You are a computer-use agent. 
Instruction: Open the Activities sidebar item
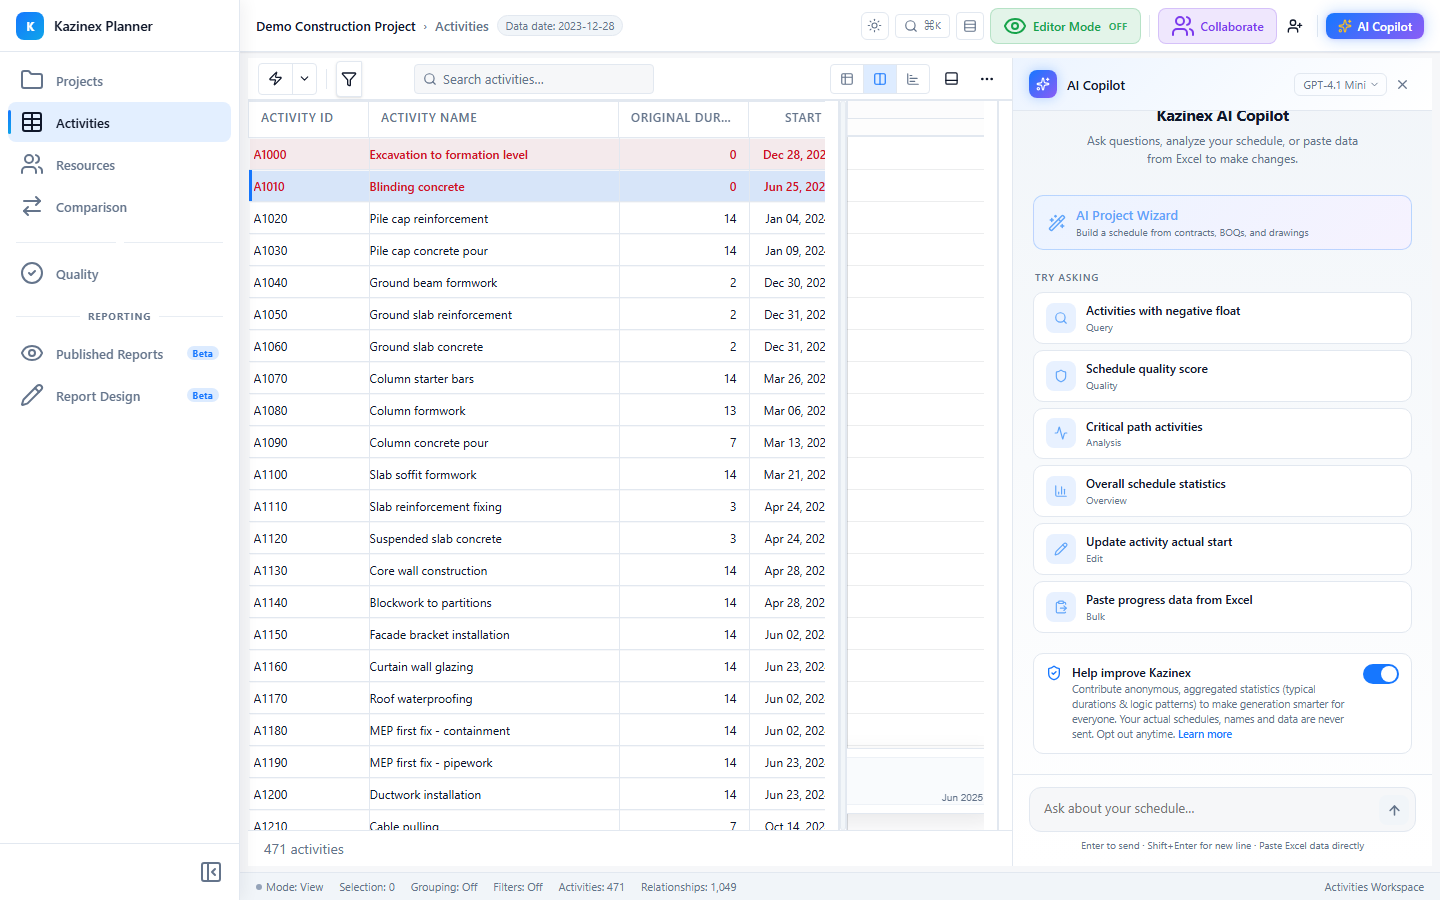119,123
